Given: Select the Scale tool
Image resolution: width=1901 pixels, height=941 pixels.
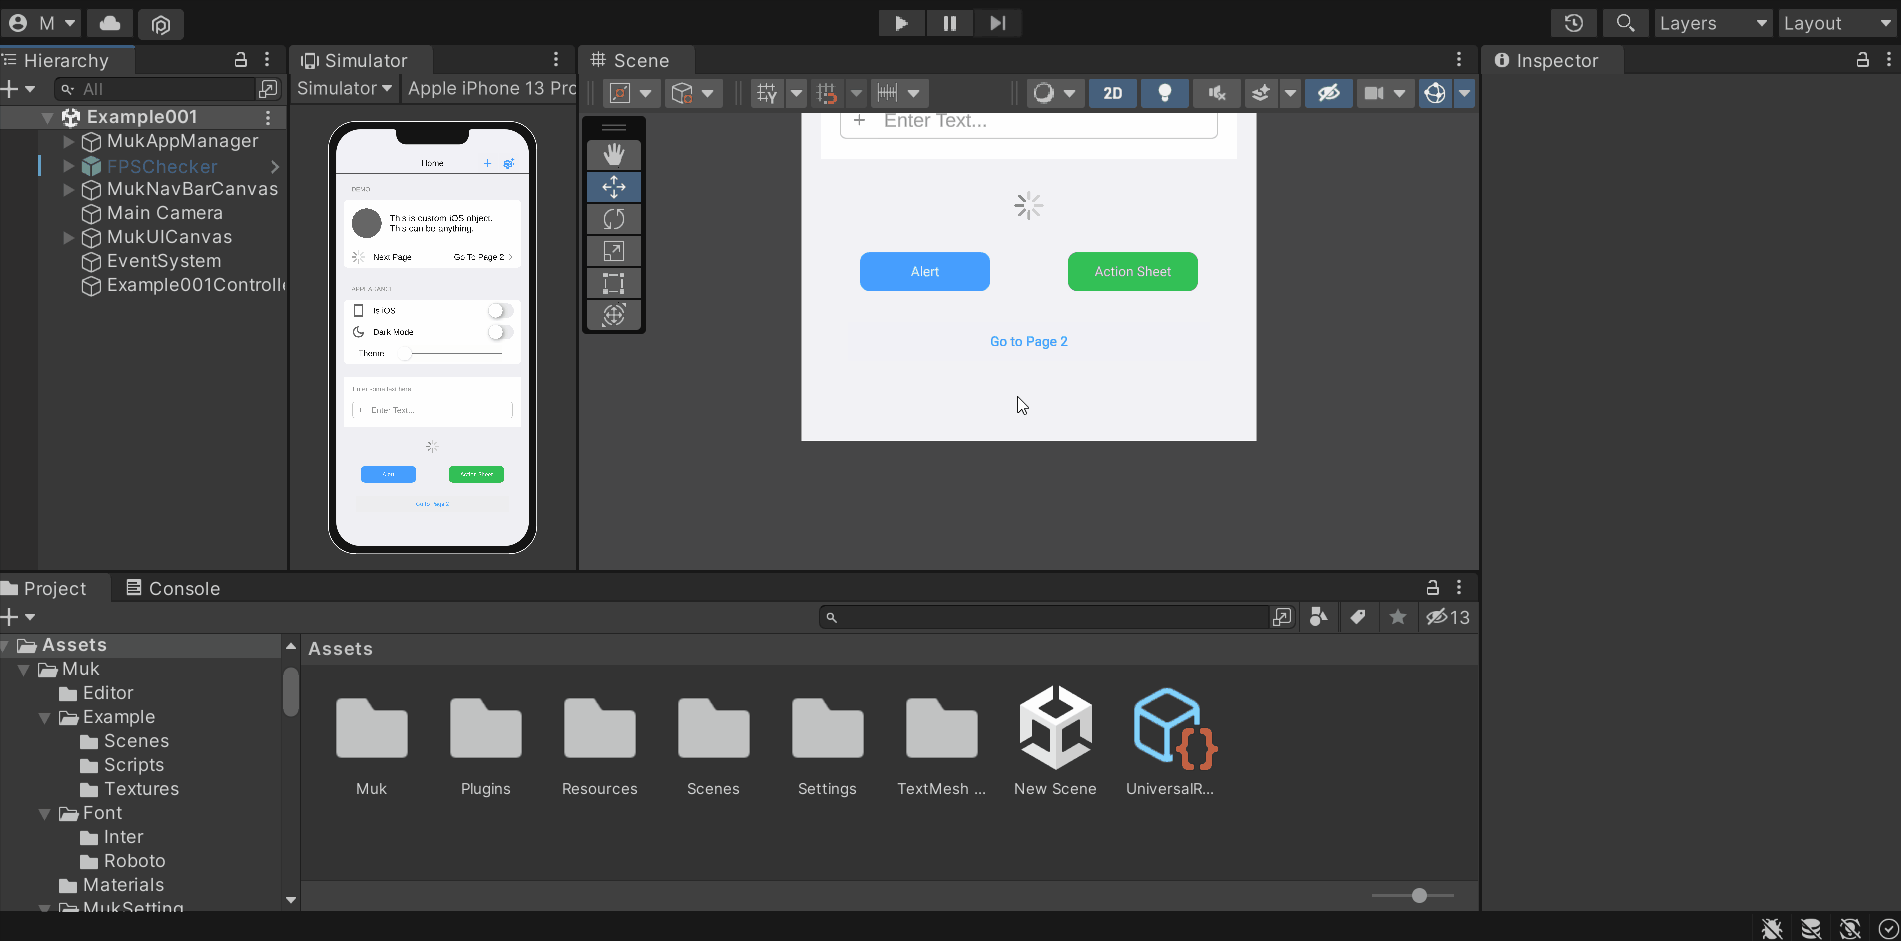Looking at the screenshot, I should [614, 251].
